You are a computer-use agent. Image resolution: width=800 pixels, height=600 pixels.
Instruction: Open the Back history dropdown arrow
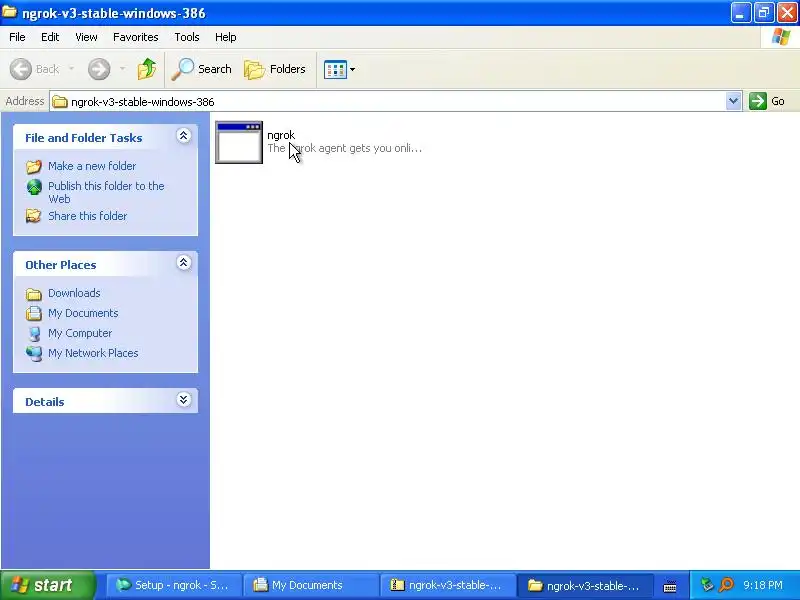click(71, 69)
